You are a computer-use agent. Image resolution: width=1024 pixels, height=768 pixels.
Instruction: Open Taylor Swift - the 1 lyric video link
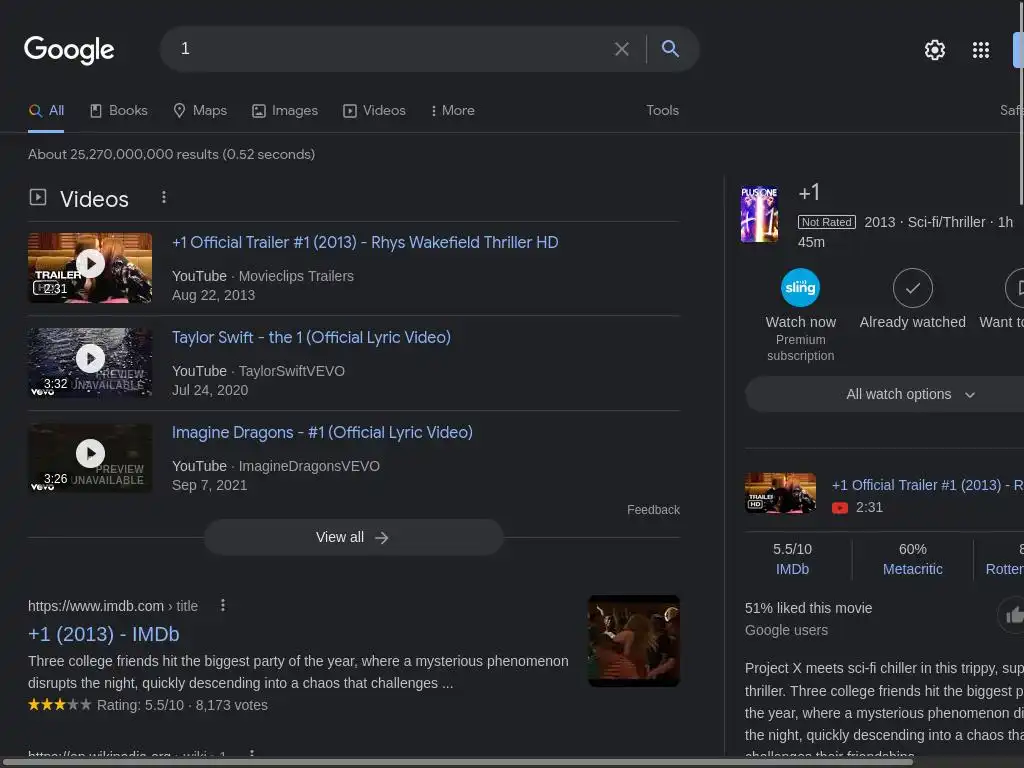[312, 338]
